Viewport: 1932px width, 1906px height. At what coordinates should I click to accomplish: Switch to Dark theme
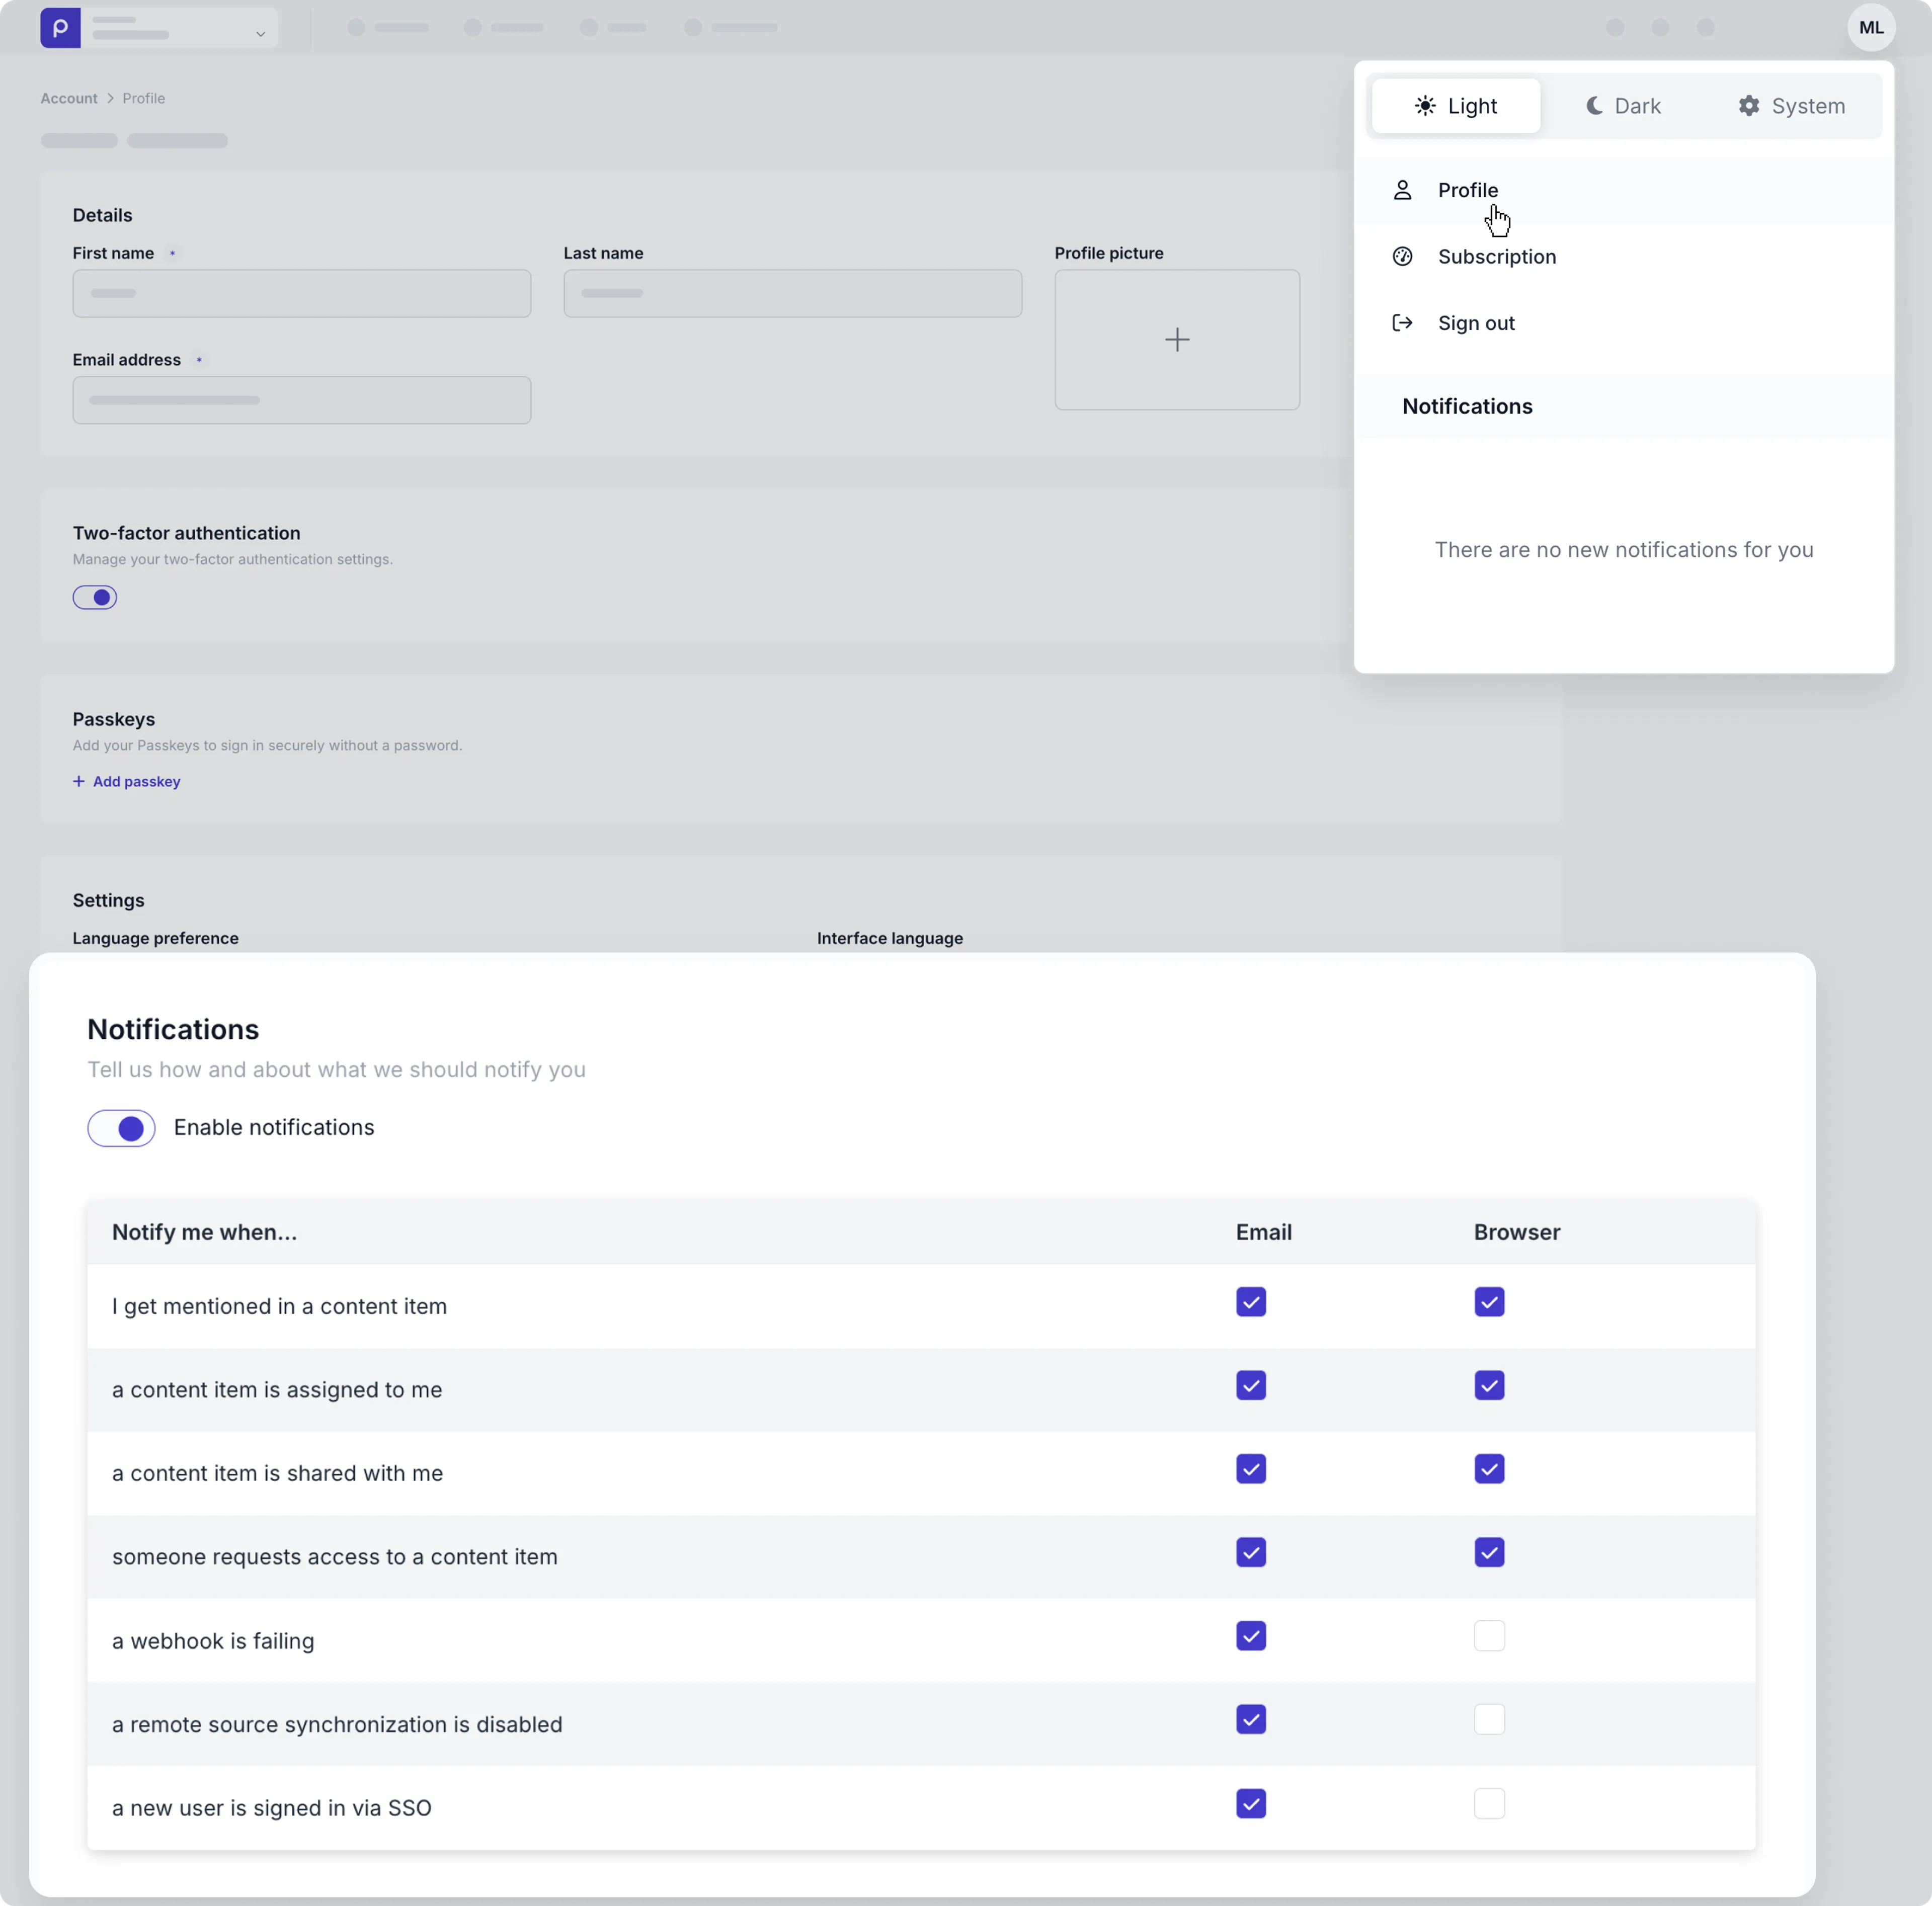pyautogui.click(x=1621, y=106)
